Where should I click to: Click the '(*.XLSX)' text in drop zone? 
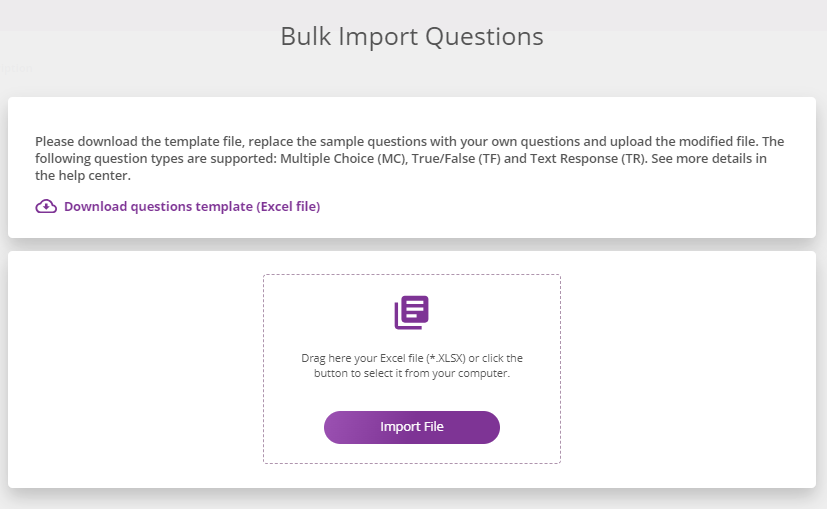pos(446,358)
